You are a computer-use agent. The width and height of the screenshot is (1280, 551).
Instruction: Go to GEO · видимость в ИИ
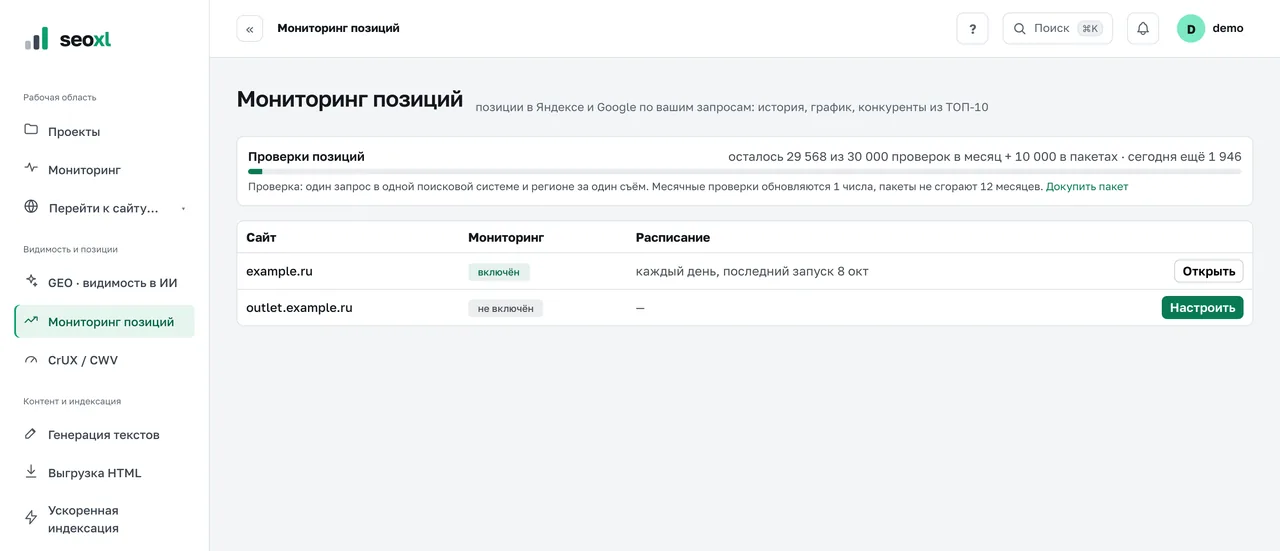click(x=104, y=283)
